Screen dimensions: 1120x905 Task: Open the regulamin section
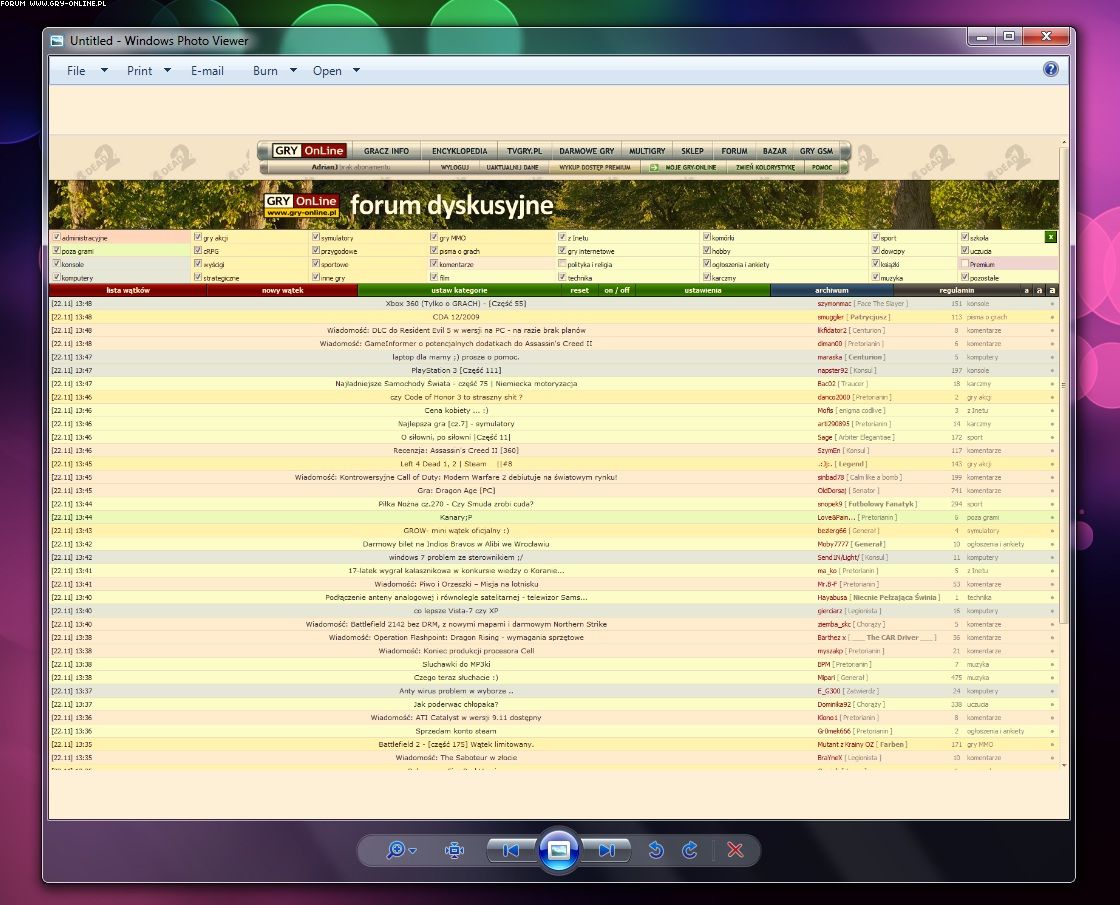tap(957, 290)
